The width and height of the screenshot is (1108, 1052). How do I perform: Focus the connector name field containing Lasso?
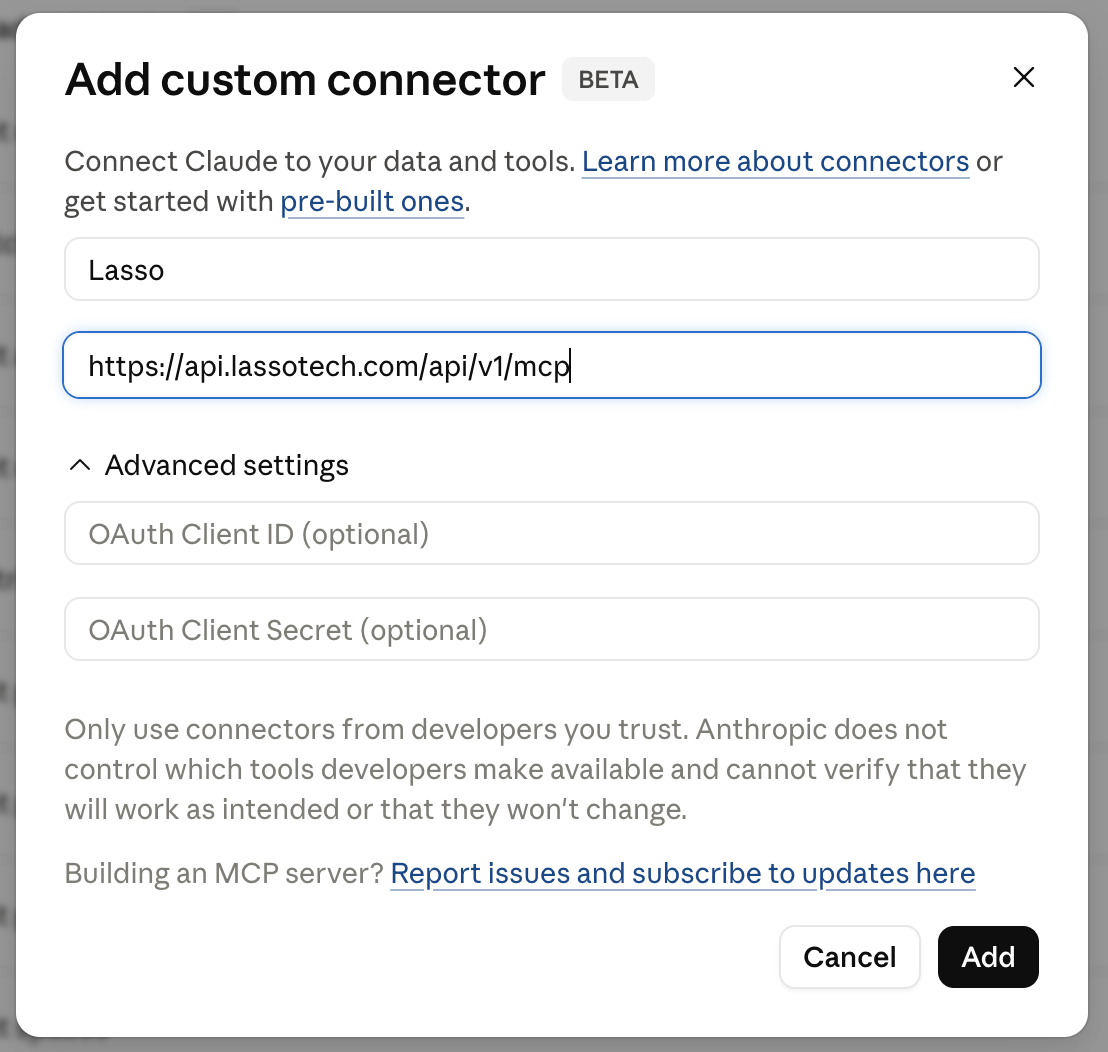point(552,269)
